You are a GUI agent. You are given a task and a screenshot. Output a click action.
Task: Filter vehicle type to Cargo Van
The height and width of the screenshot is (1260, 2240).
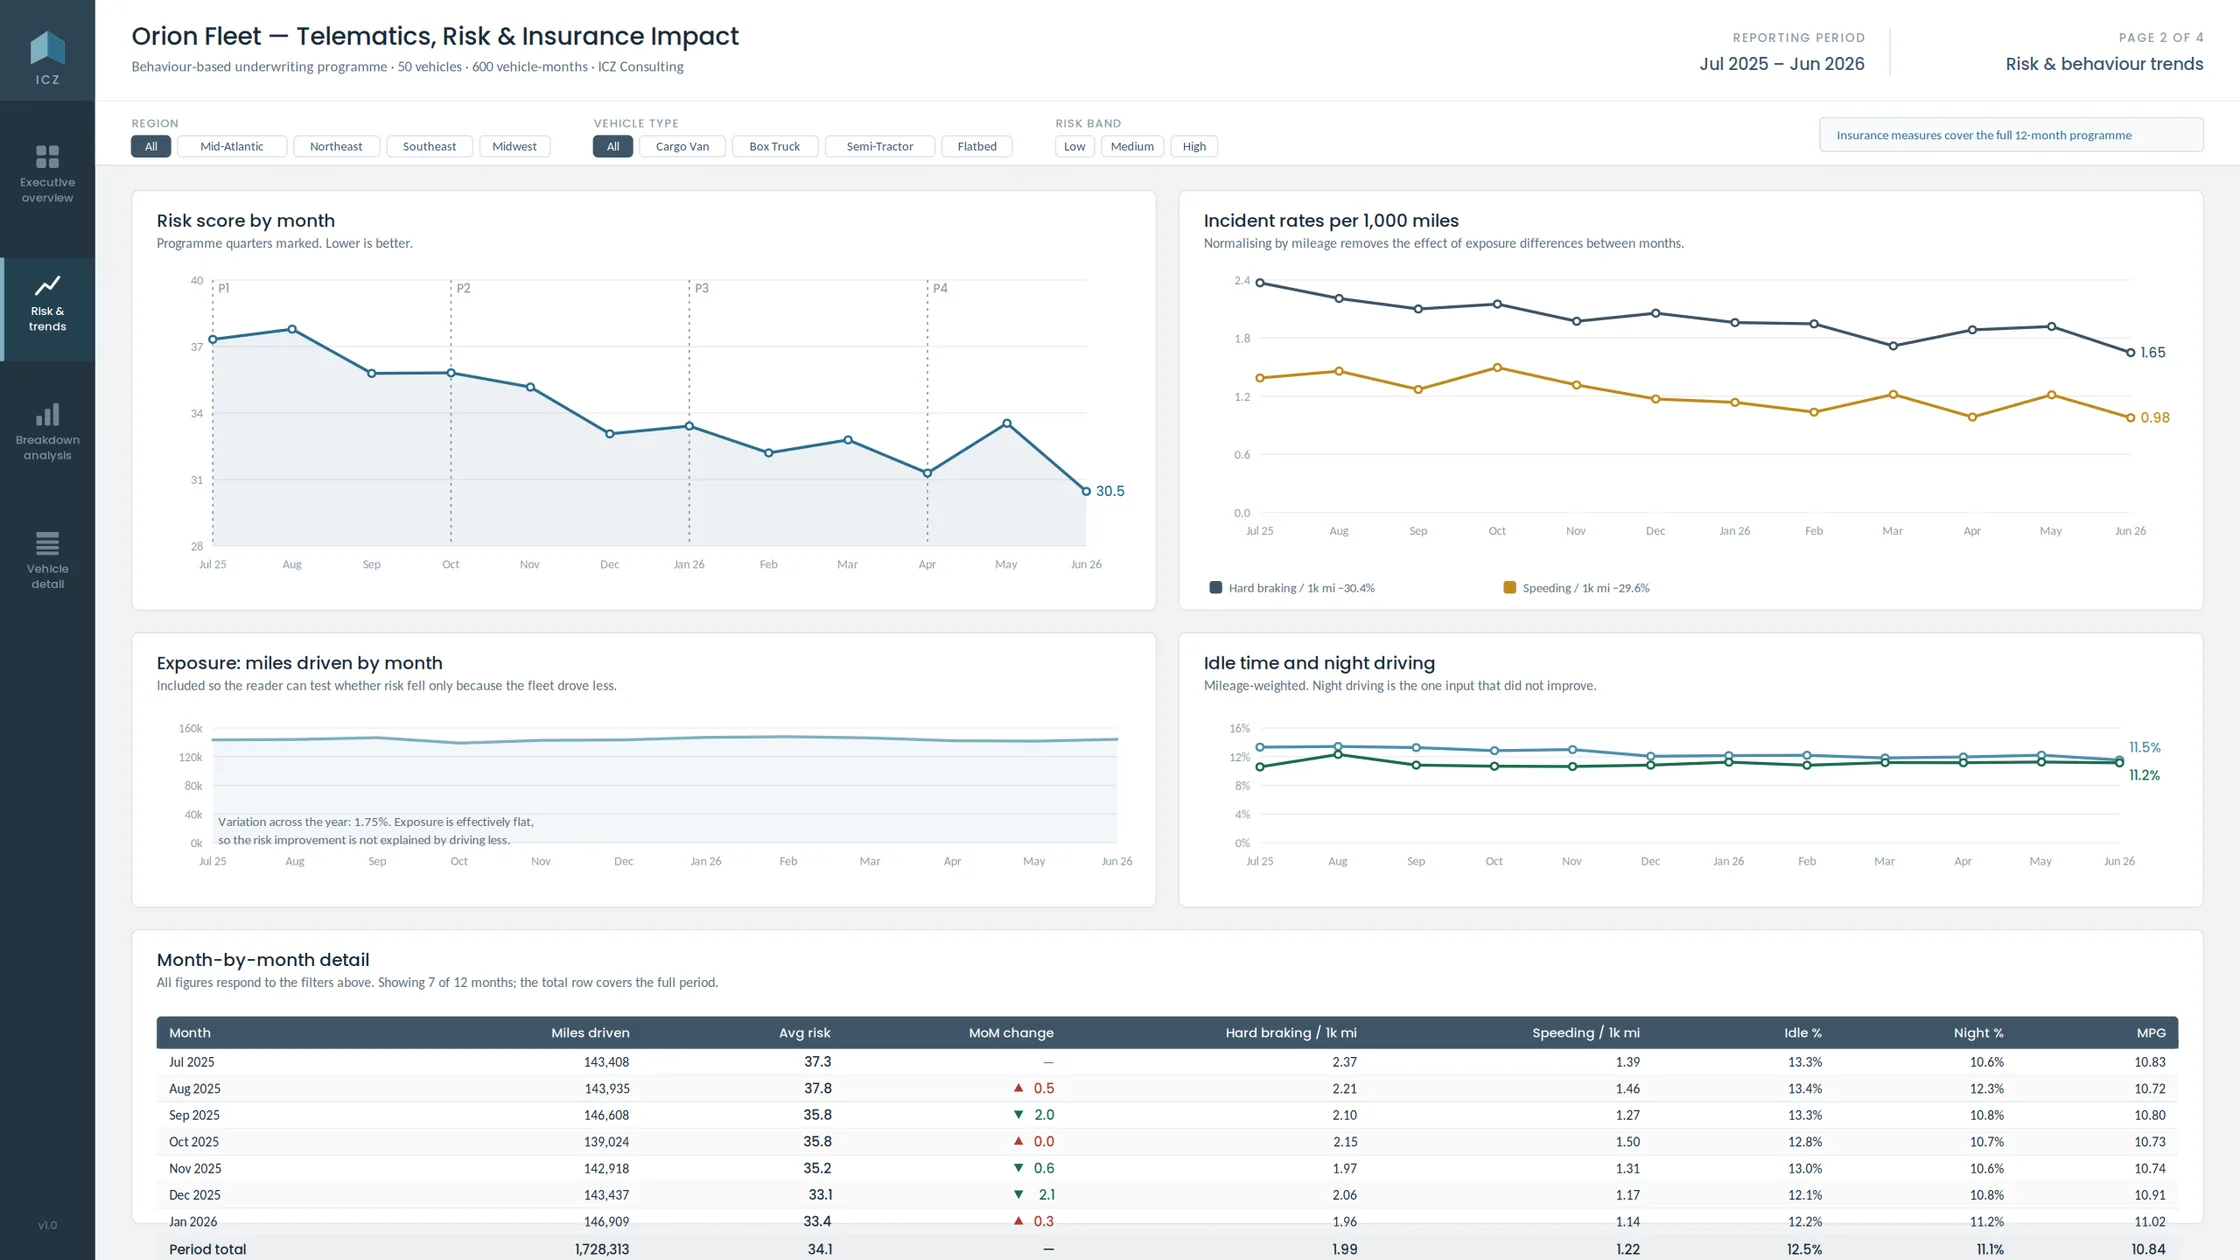(x=682, y=146)
